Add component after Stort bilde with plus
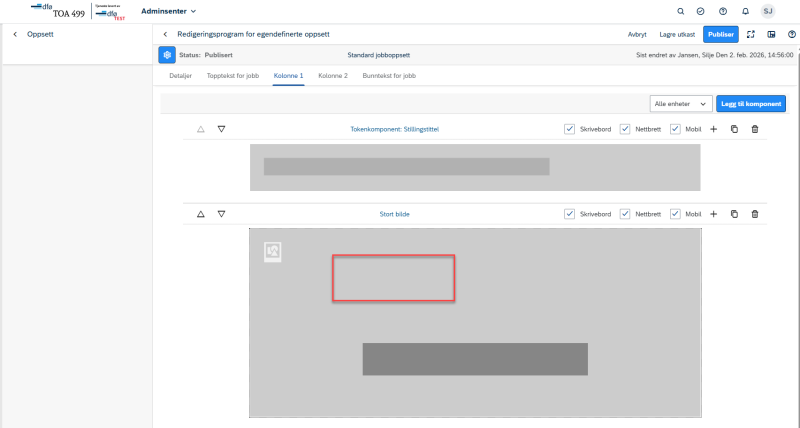The width and height of the screenshot is (800, 428). tap(714, 214)
